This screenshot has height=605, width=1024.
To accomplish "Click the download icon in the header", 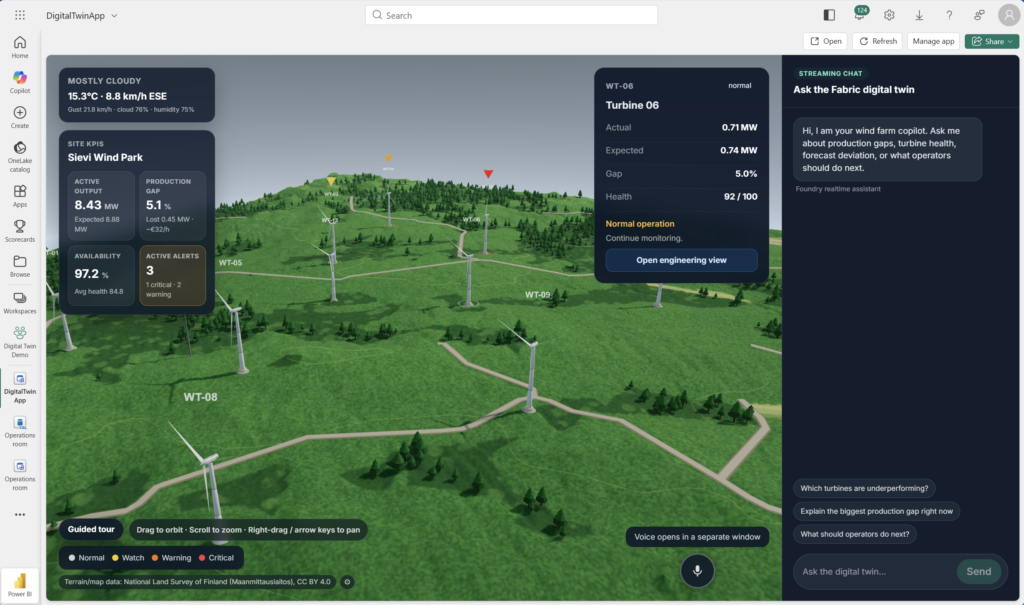I will (x=919, y=15).
